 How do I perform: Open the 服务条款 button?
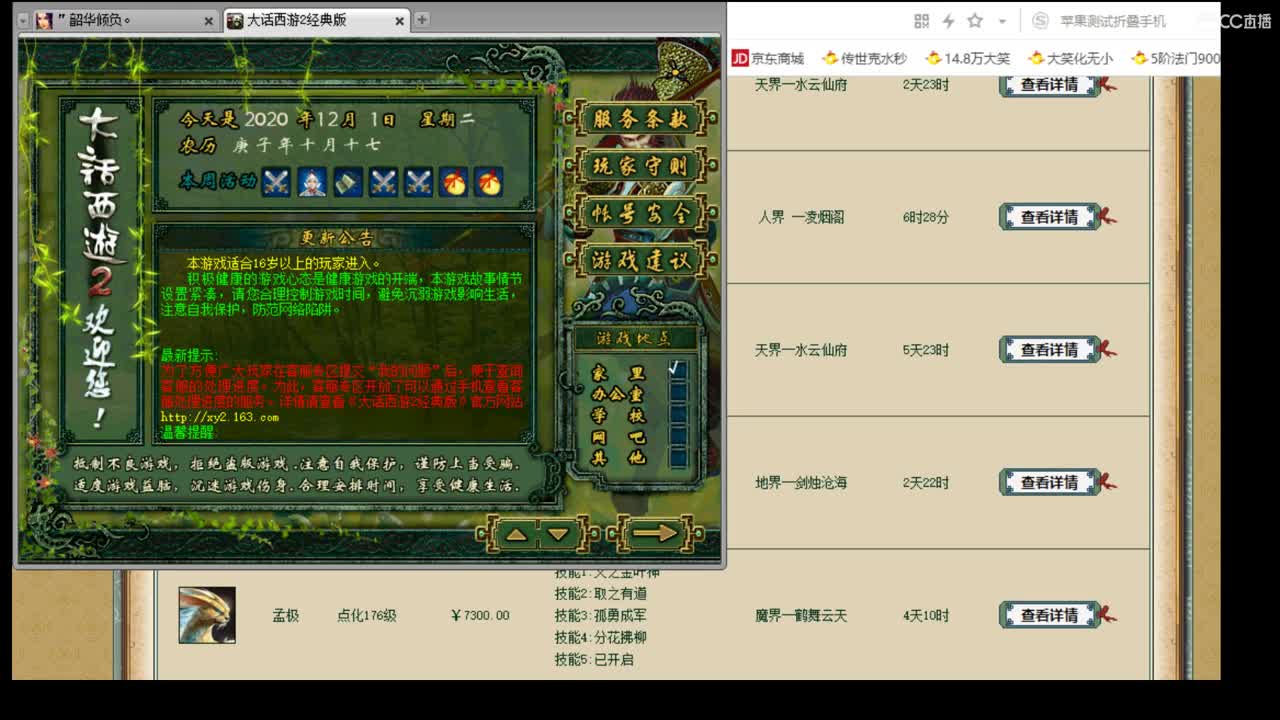(x=641, y=118)
